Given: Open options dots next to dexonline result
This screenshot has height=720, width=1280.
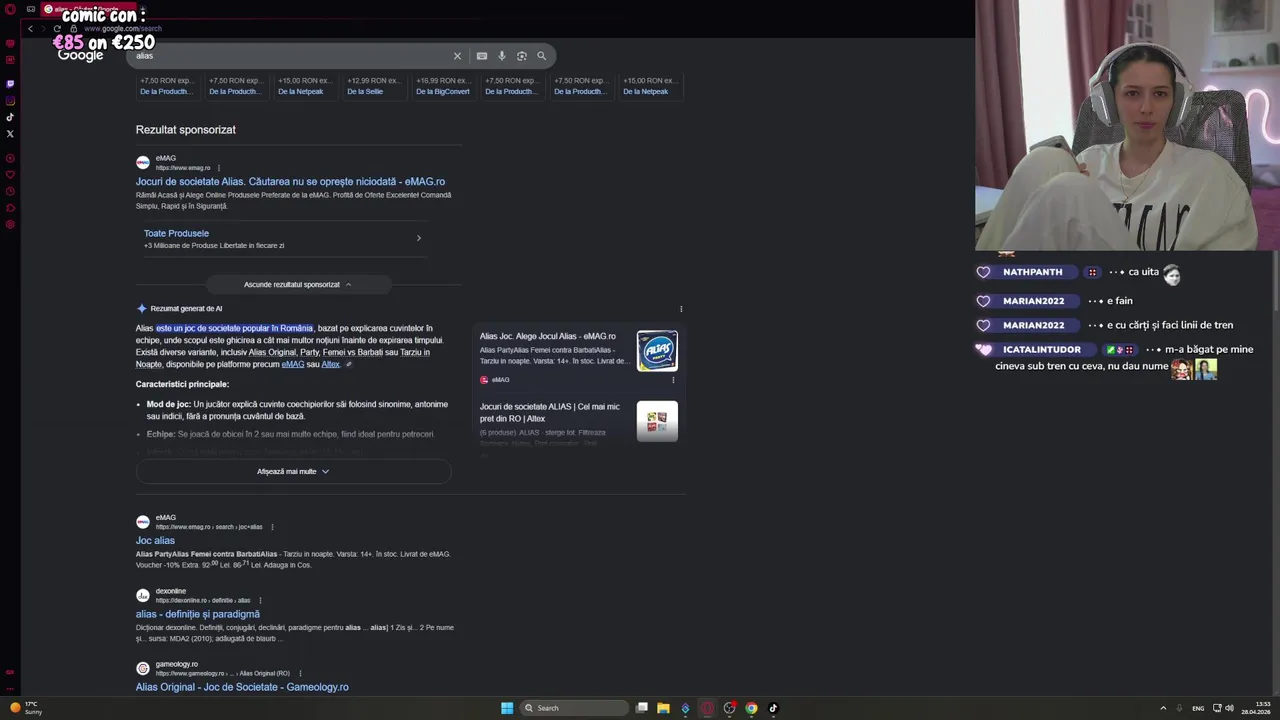Looking at the screenshot, I should [x=260, y=600].
